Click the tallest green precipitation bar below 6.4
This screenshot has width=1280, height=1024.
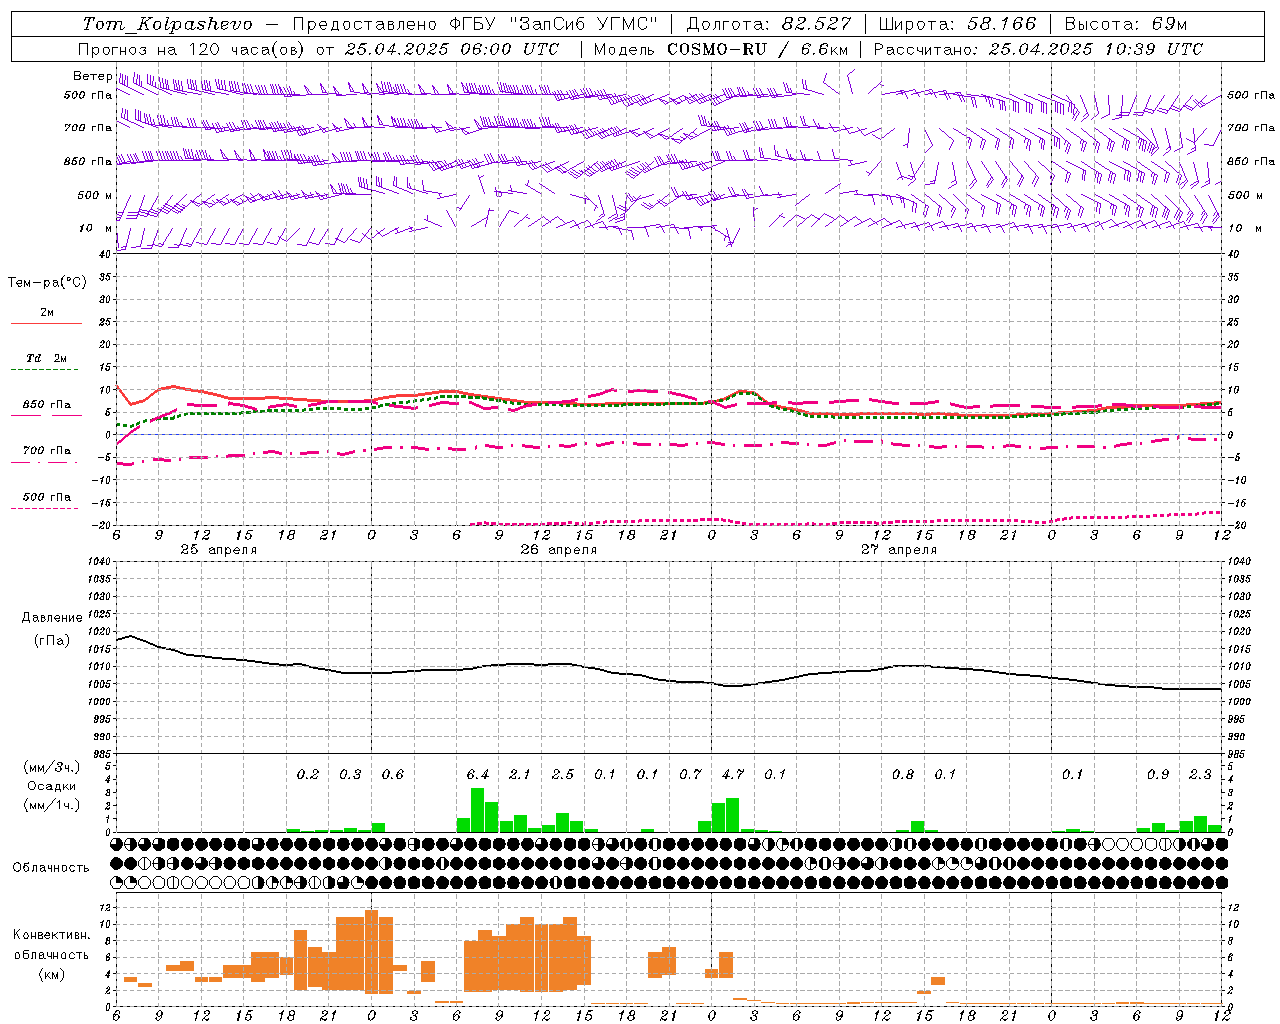477,810
